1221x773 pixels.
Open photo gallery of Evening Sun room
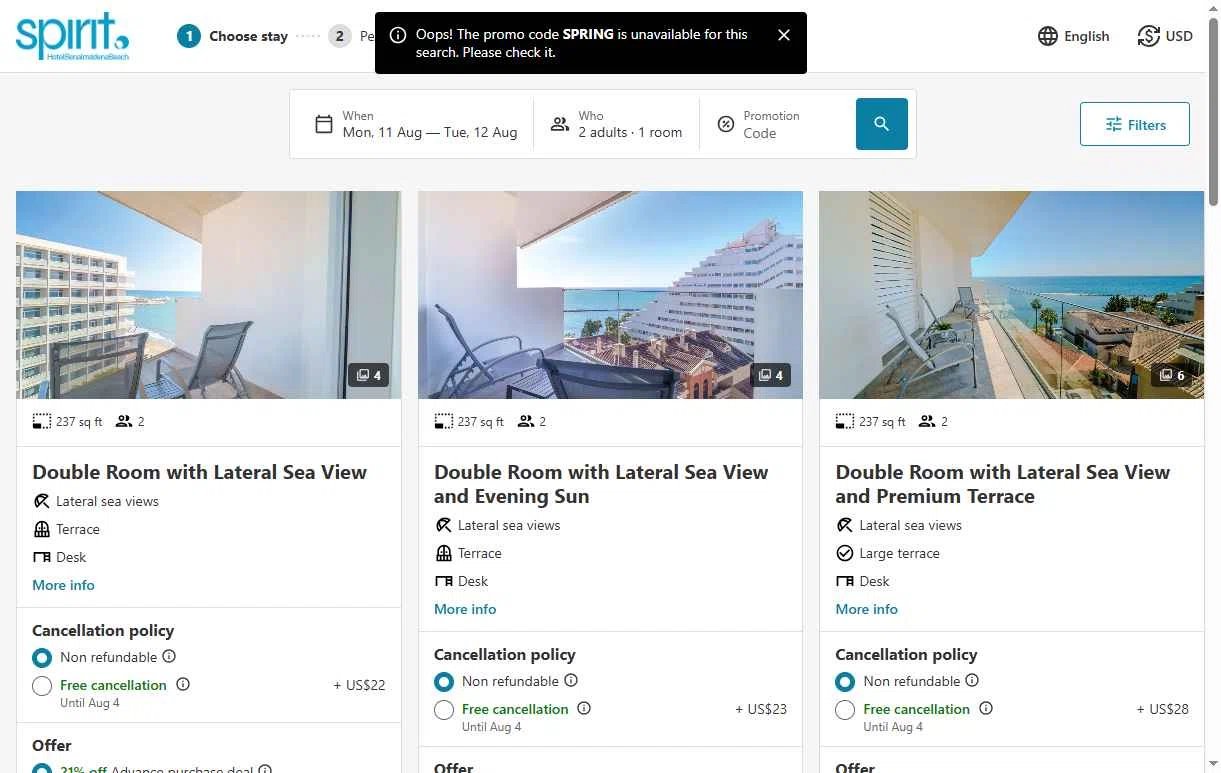tap(610, 295)
